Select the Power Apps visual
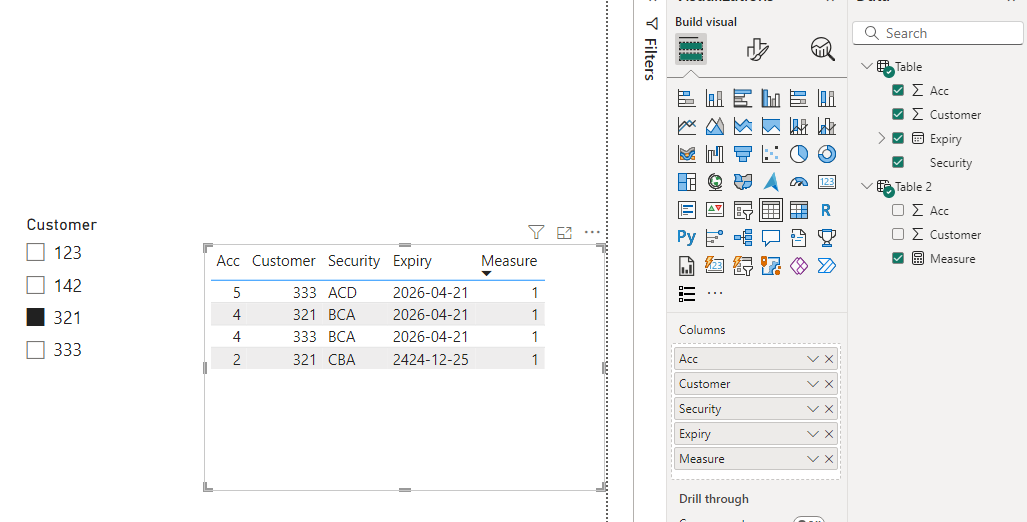Screen dimensions: 1027x522 (798, 265)
